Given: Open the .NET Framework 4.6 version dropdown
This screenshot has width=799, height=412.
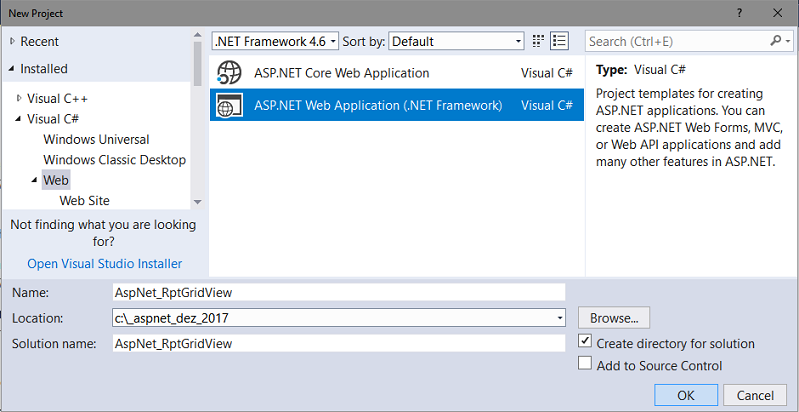Looking at the screenshot, I should pos(275,41).
